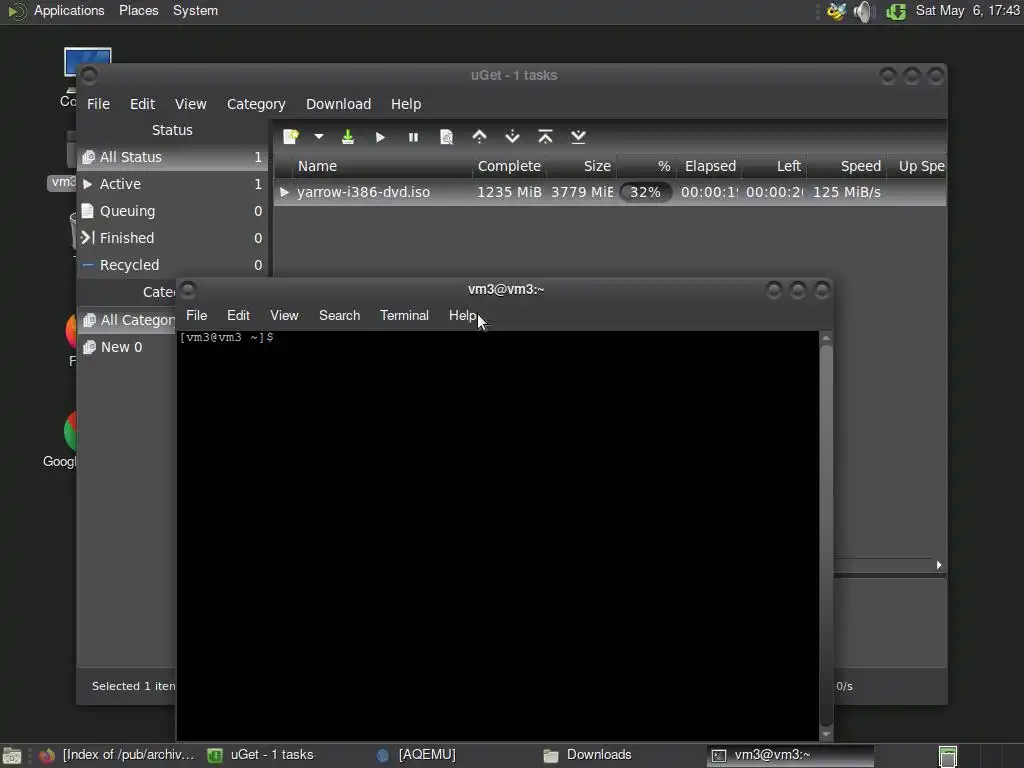Sort by Left column header
Screen dimensions: 1024x768
775,166
